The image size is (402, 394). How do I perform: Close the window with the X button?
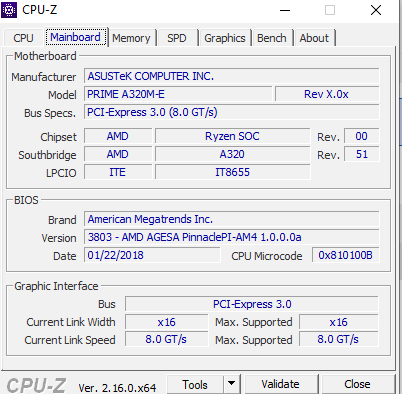pos(376,10)
